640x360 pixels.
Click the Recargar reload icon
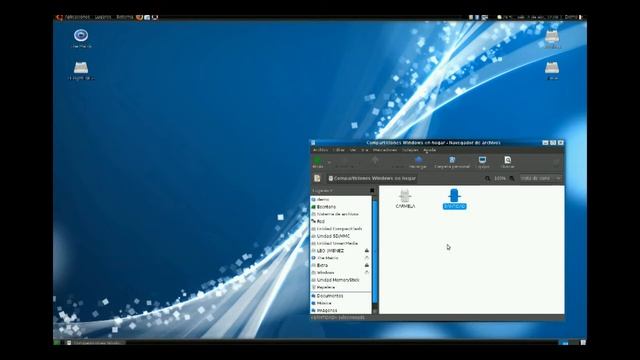coord(418,162)
